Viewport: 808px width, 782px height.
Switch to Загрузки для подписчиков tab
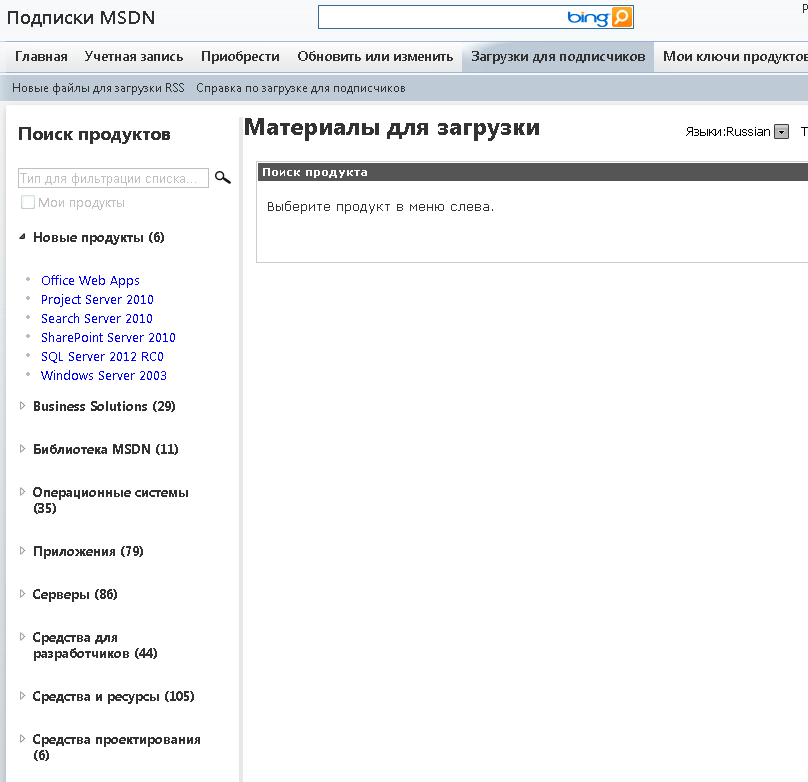tap(558, 57)
